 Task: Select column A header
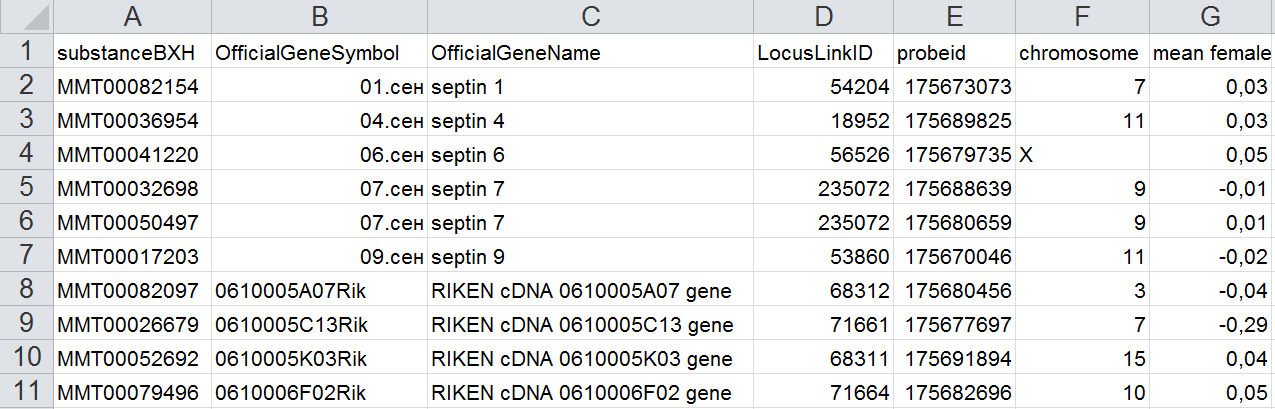tap(130, 16)
